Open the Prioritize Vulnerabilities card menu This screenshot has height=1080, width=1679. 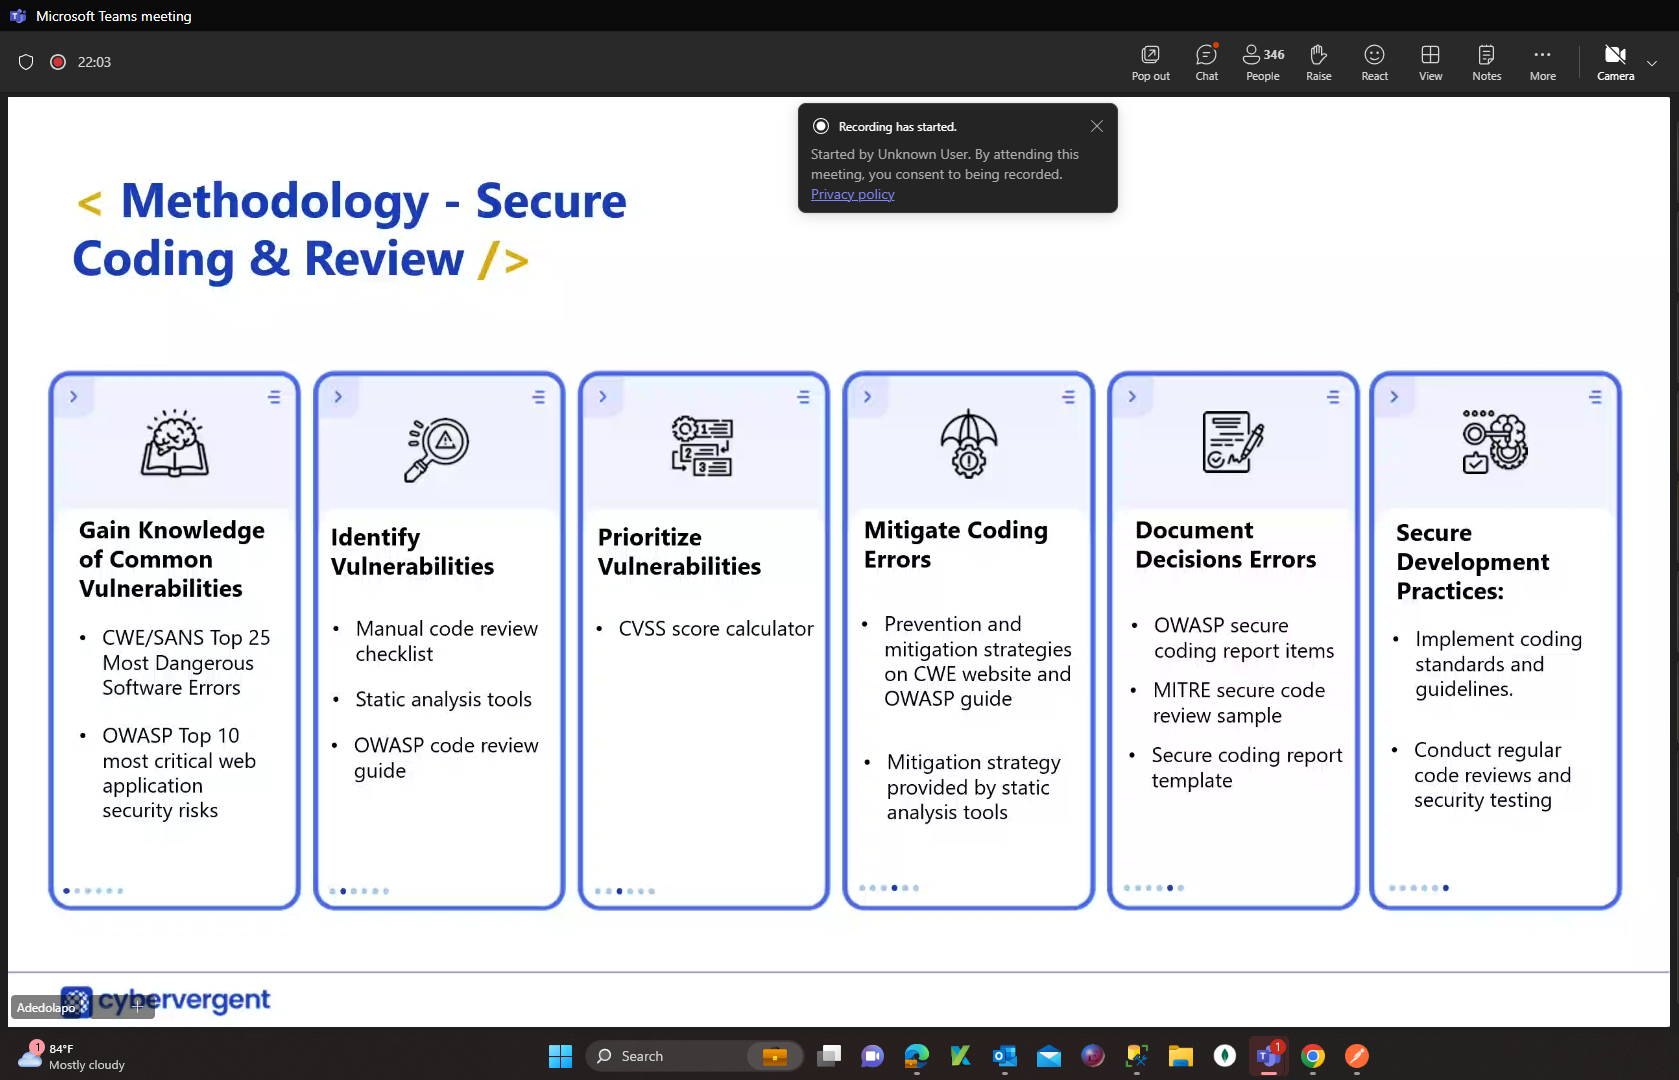(803, 397)
